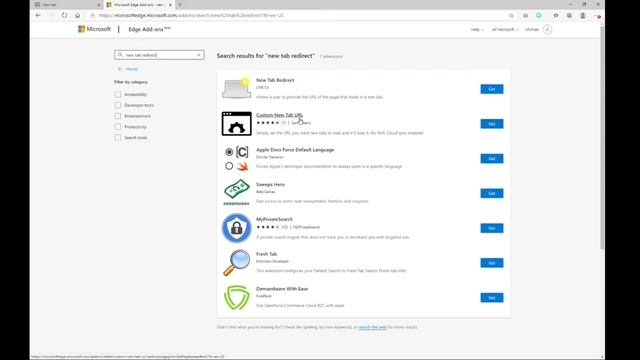This screenshot has height=360, width=640.
Task: Open the New Tab Redirect extension thumbnail
Action: [x=236, y=88]
